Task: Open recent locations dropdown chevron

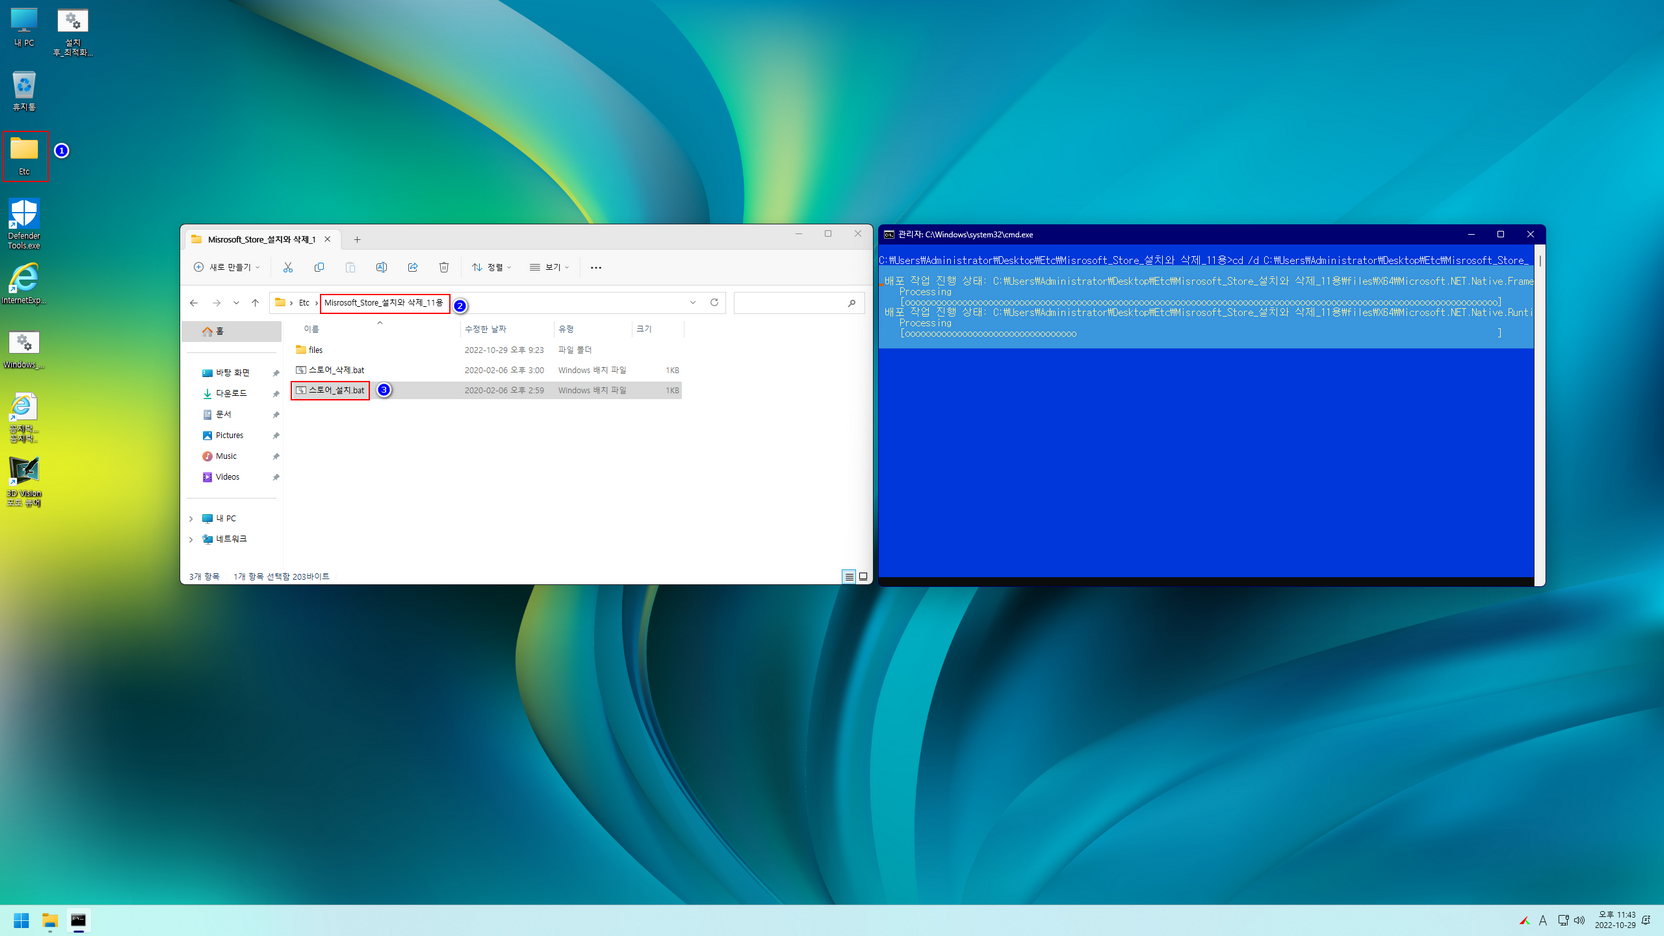Action: 236,303
